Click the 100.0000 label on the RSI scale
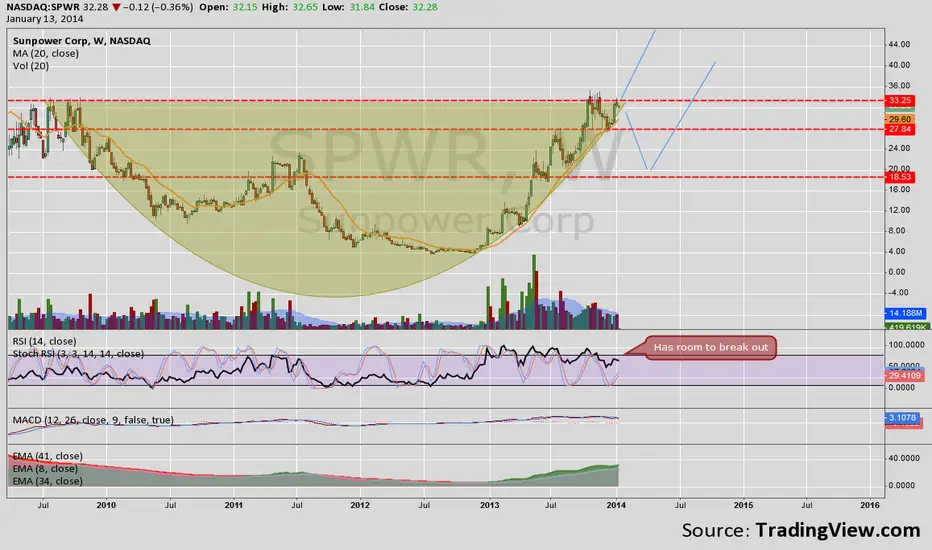The width and height of the screenshot is (932, 550). pos(906,345)
